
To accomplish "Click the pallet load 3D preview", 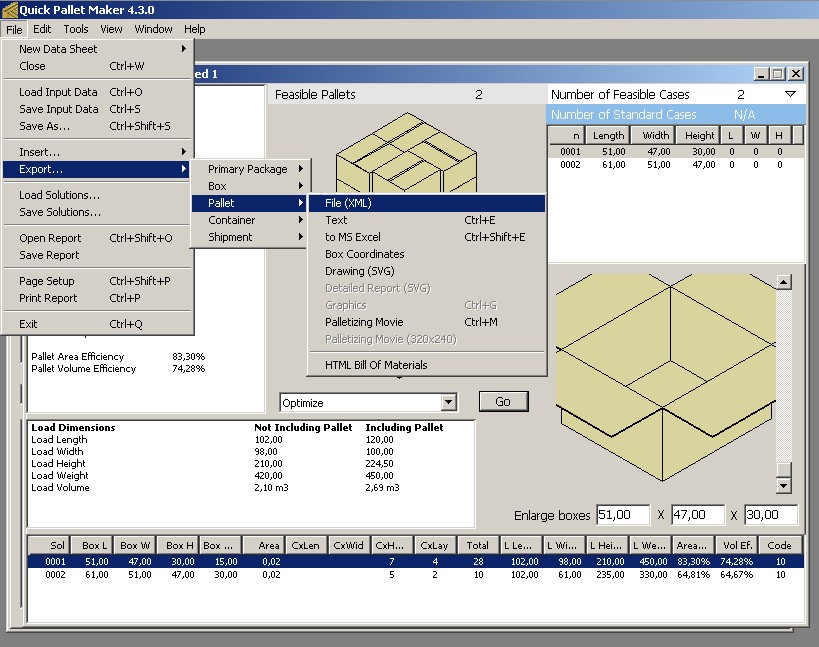I will click(x=406, y=152).
